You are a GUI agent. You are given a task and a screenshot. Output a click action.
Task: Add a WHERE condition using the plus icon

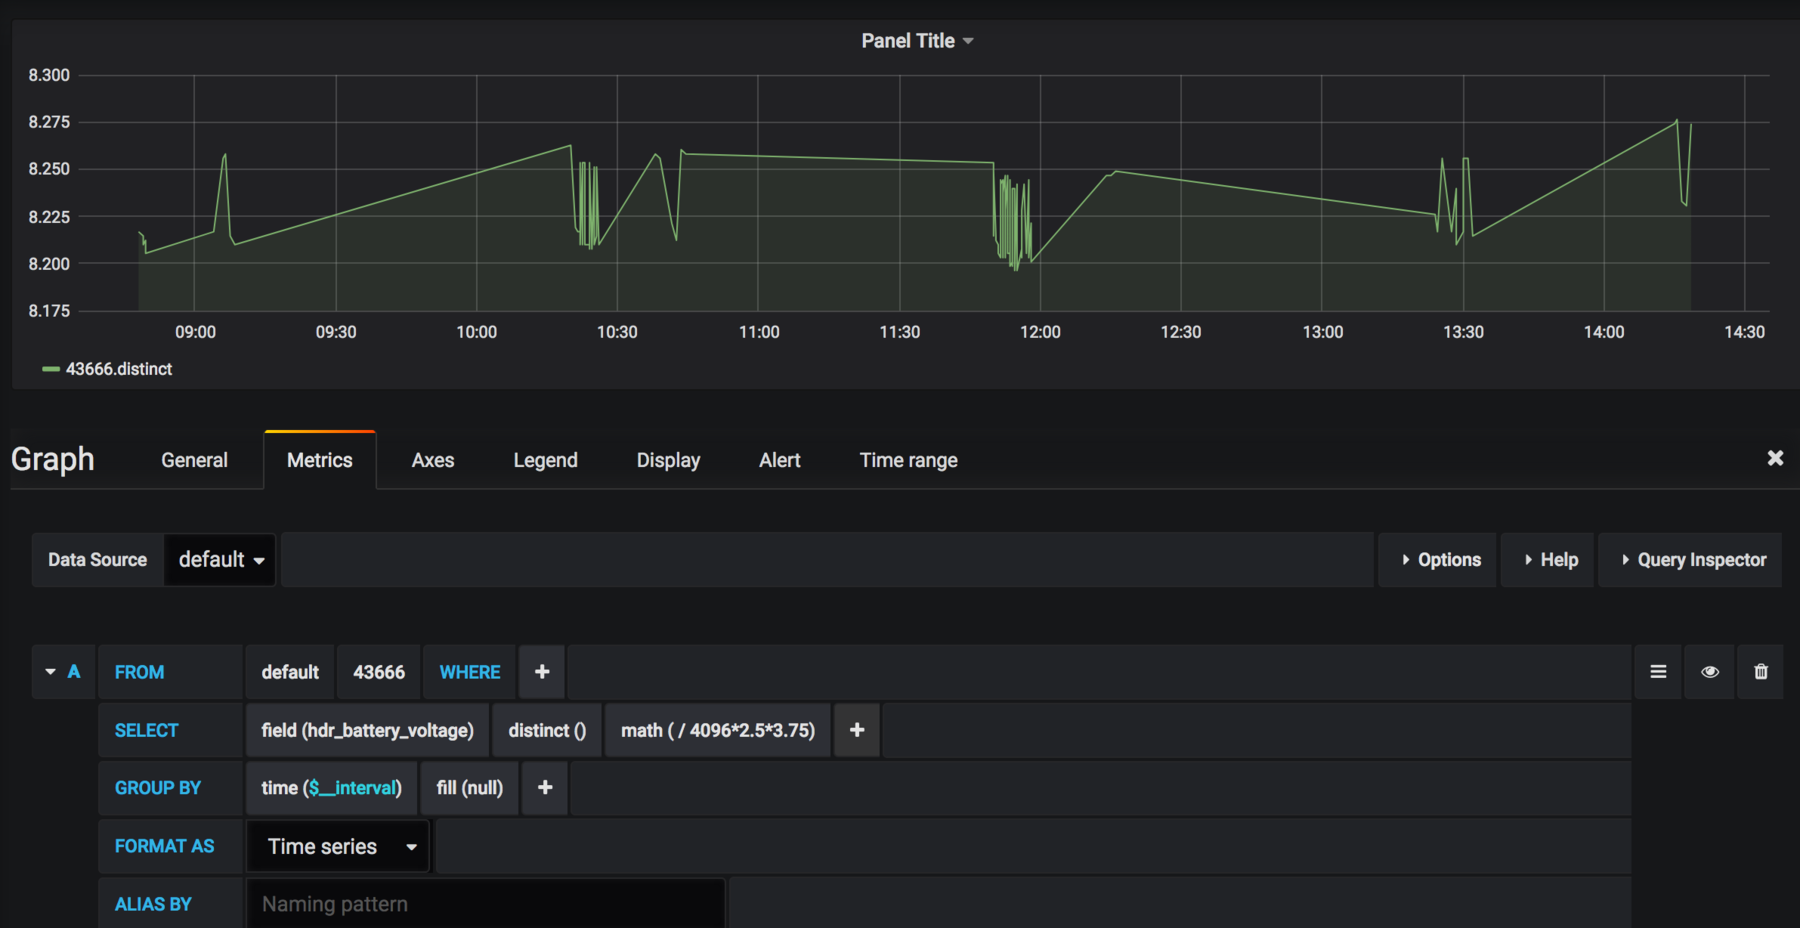coord(541,671)
